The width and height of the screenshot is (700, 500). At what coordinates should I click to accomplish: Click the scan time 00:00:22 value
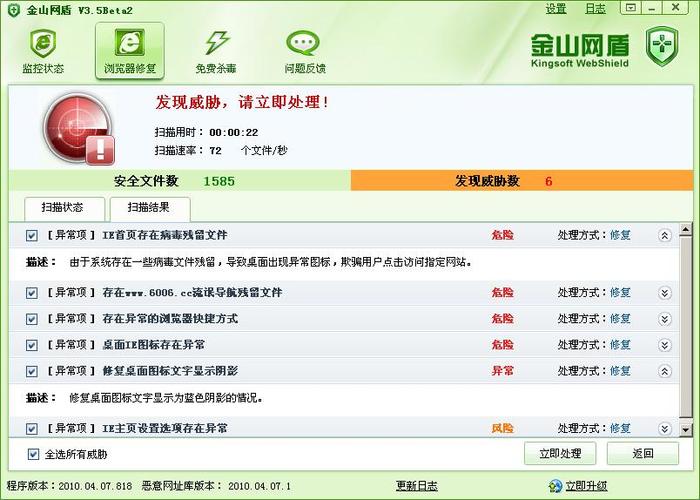click(x=233, y=133)
